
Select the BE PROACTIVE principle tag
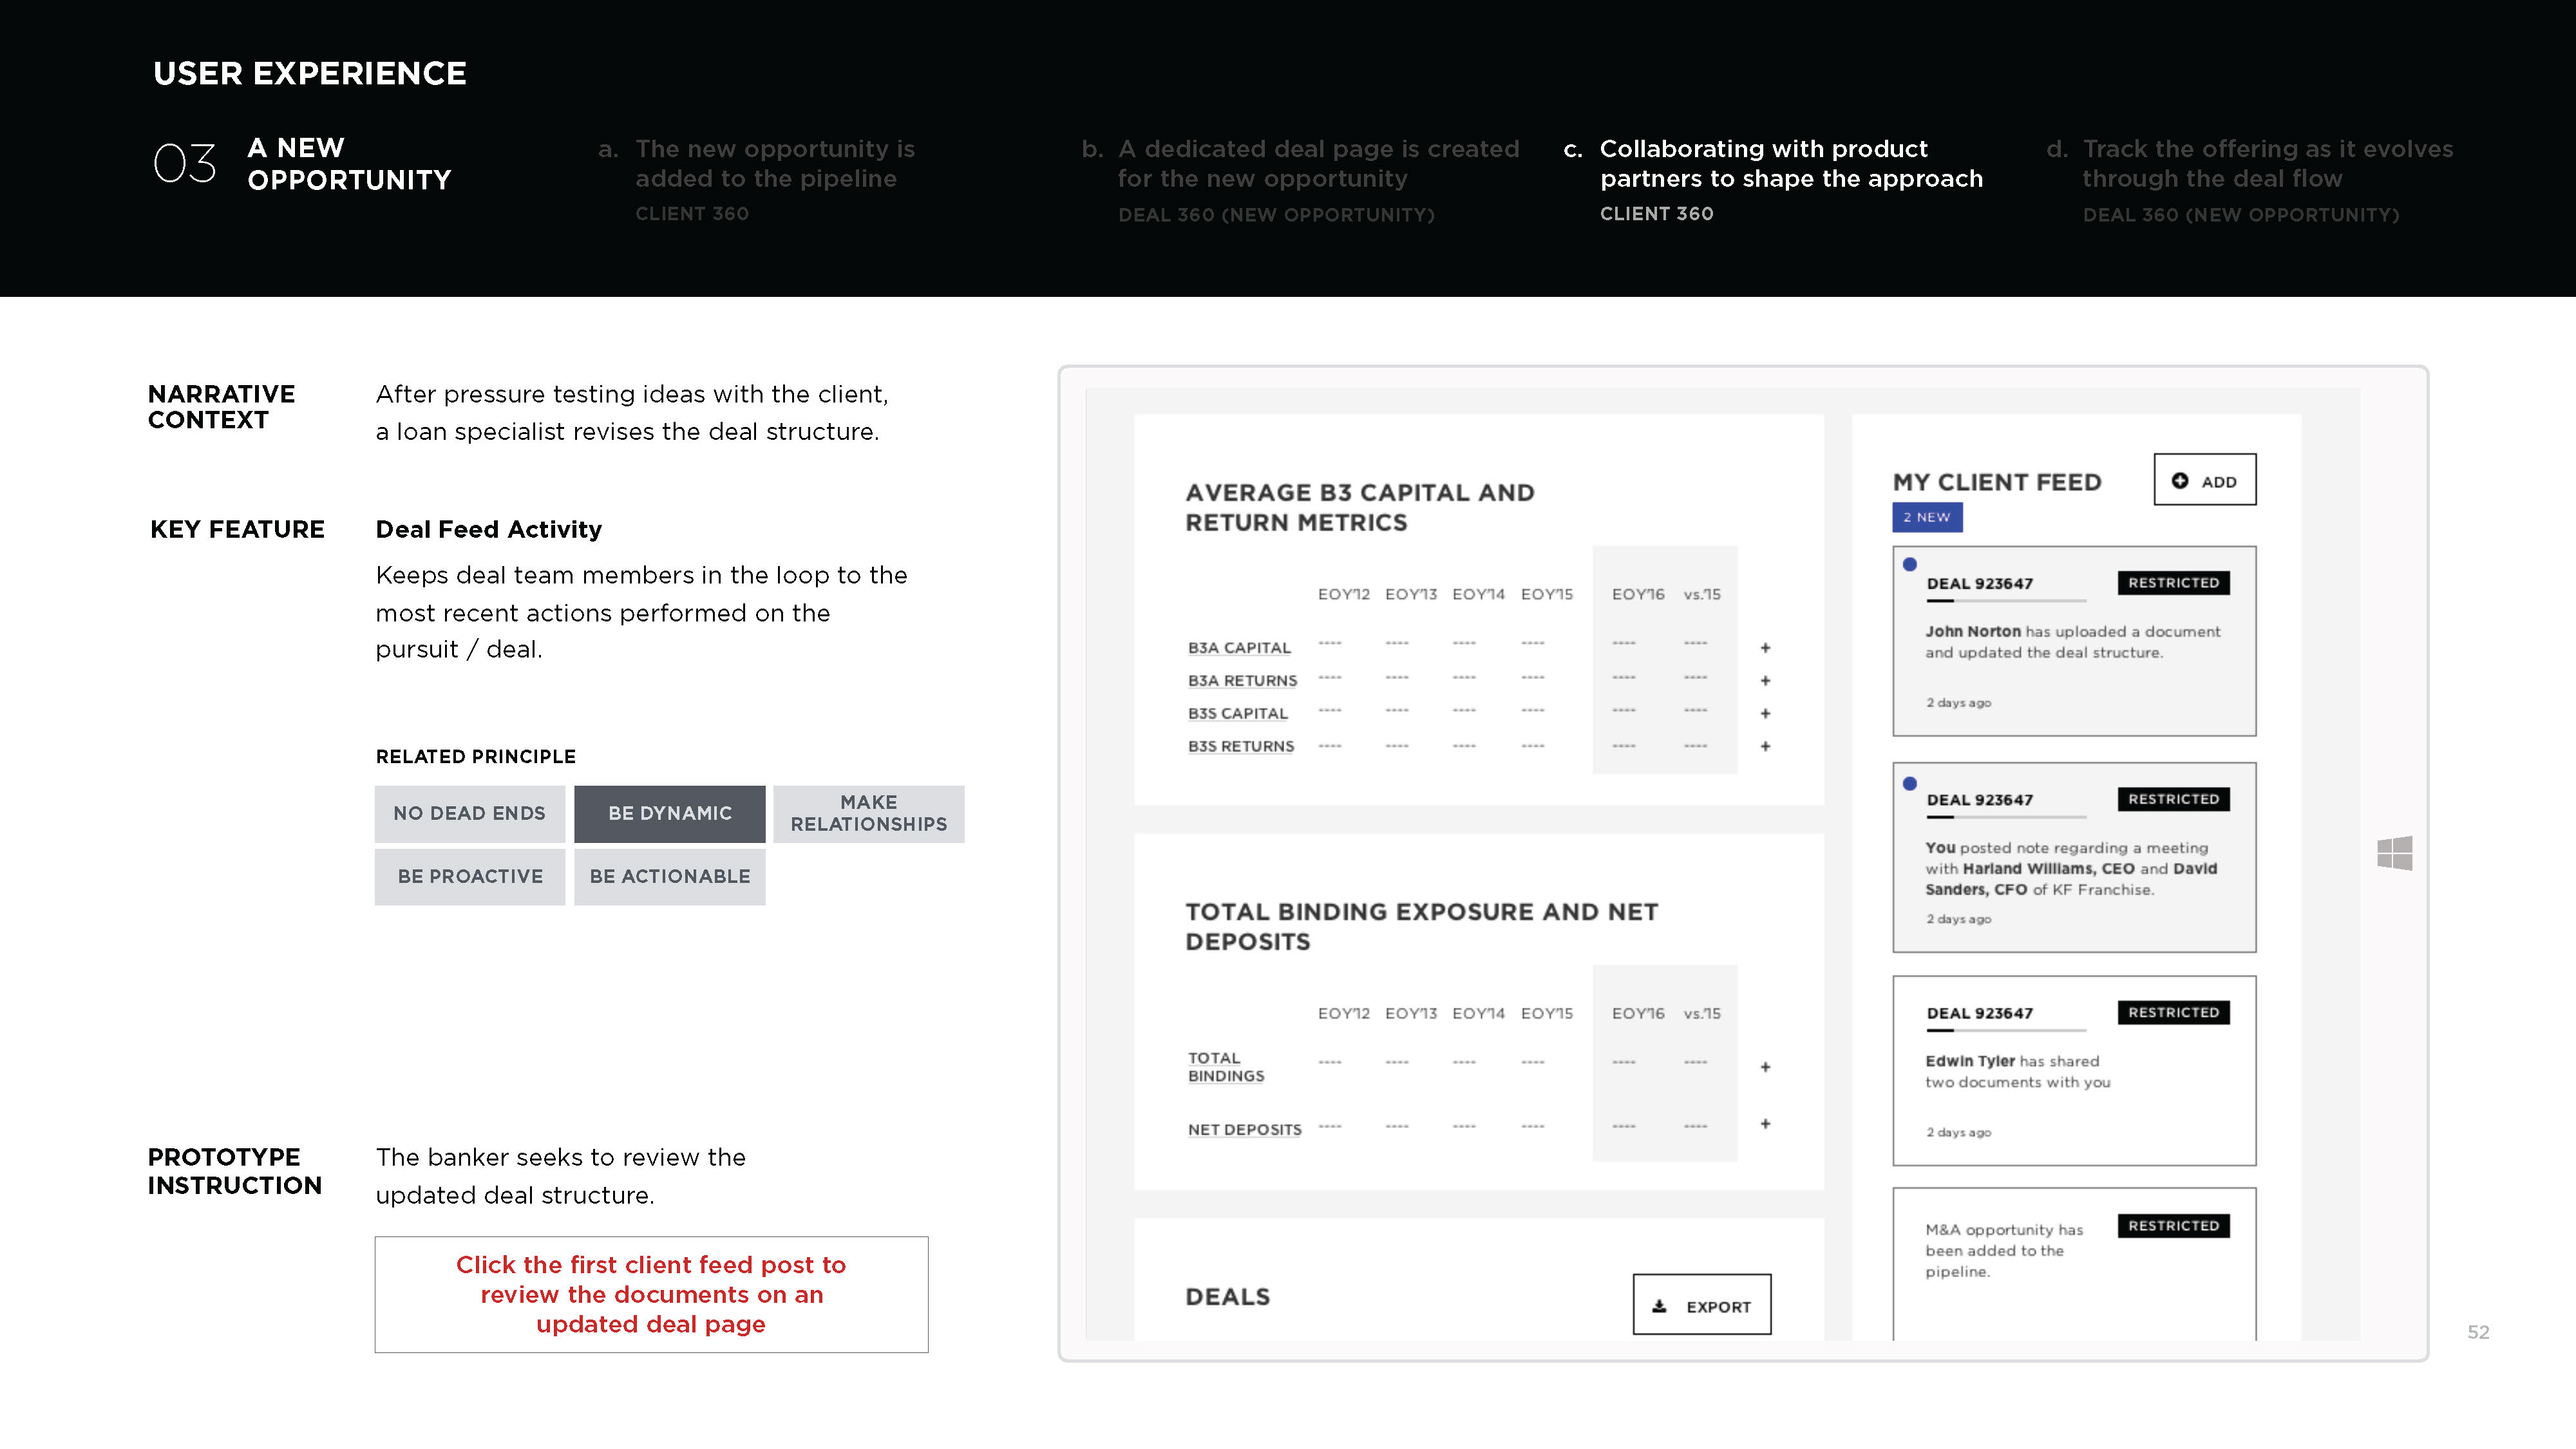click(x=470, y=877)
